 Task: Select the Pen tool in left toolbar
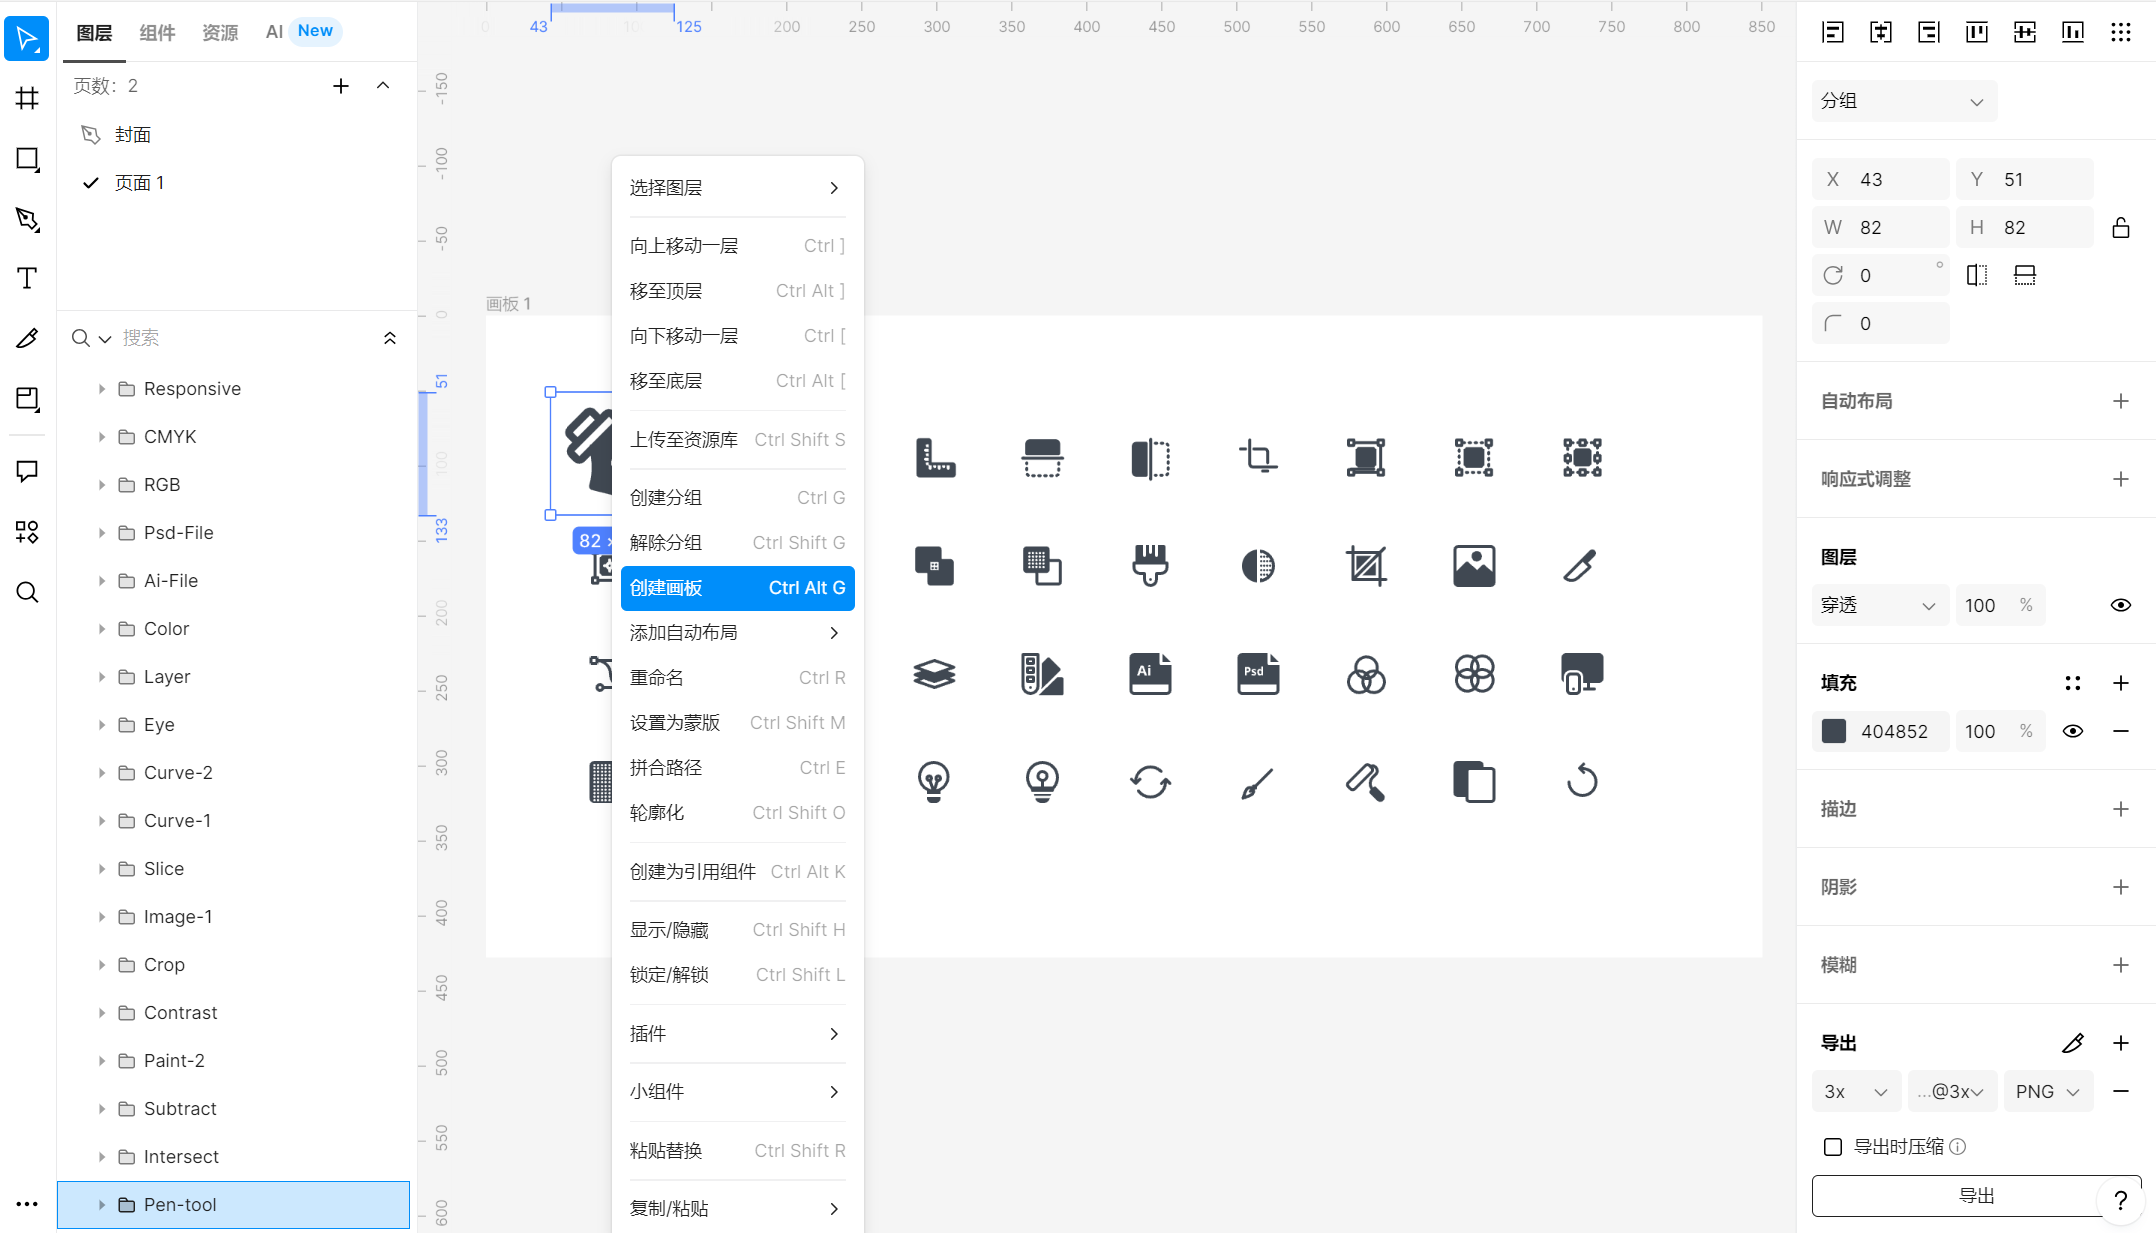click(x=27, y=219)
